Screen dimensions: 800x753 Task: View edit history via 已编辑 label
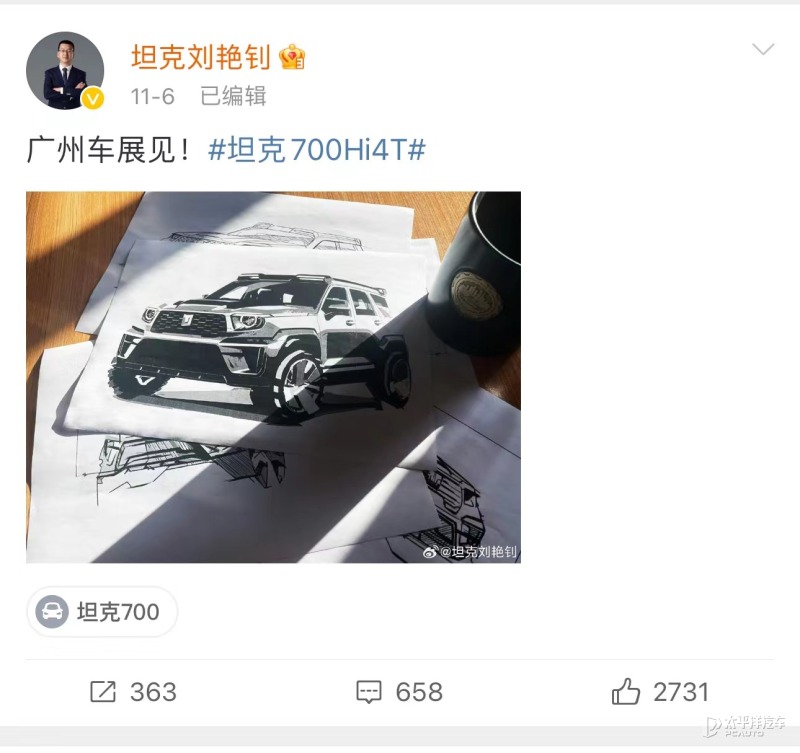[x=233, y=96]
